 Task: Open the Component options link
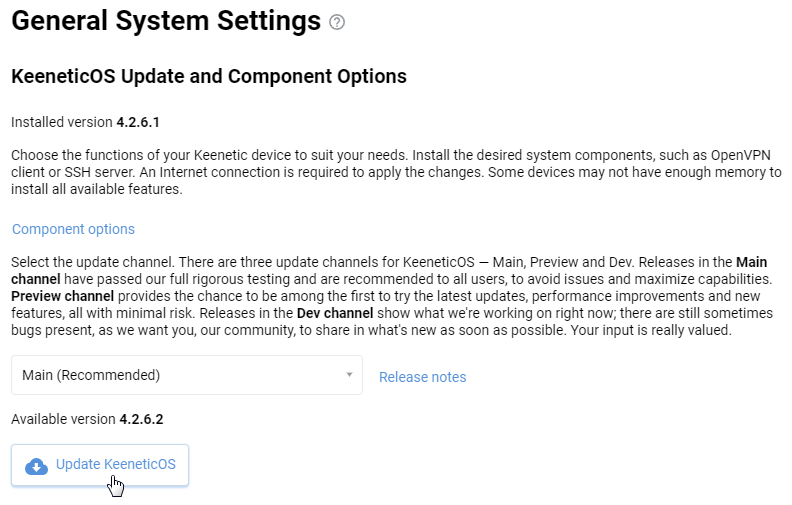pyautogui.click(x=73, y=229)
